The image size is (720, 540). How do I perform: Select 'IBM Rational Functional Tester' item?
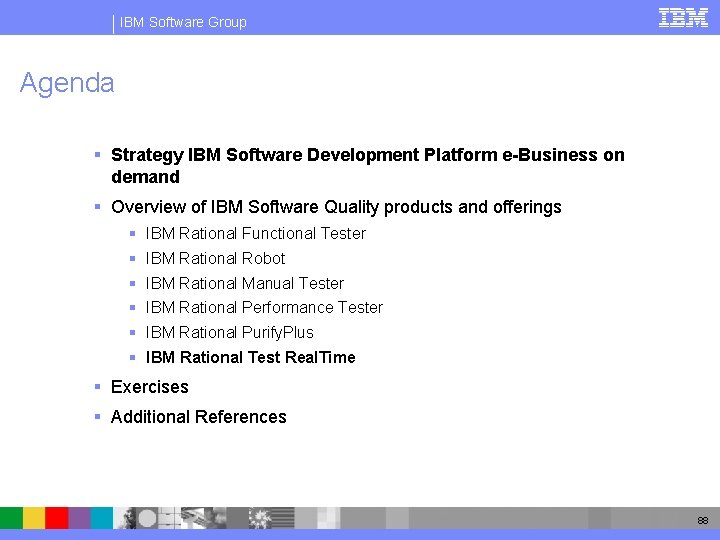[256, 233]
